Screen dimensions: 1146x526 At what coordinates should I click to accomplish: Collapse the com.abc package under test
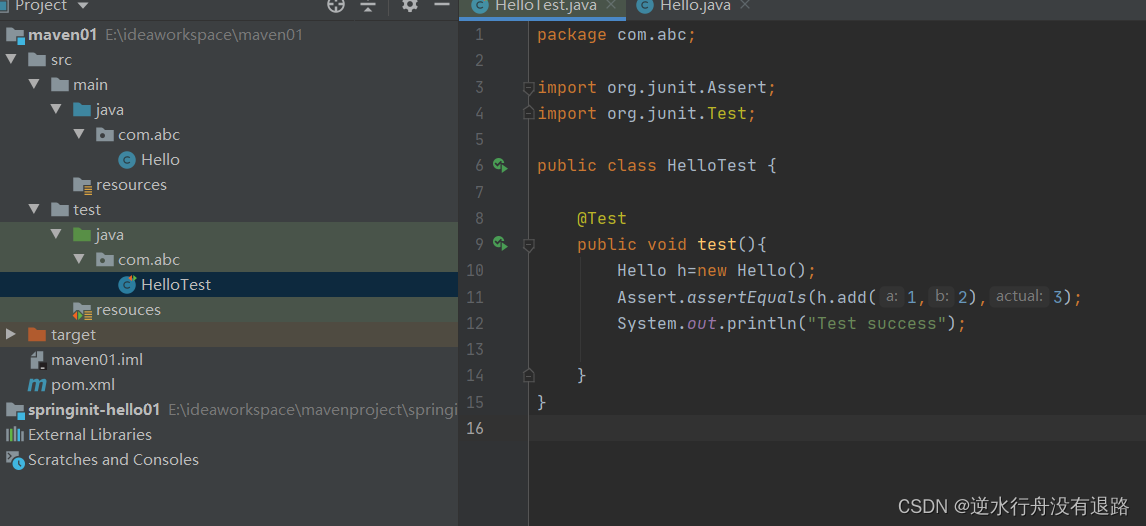[79, 259]
